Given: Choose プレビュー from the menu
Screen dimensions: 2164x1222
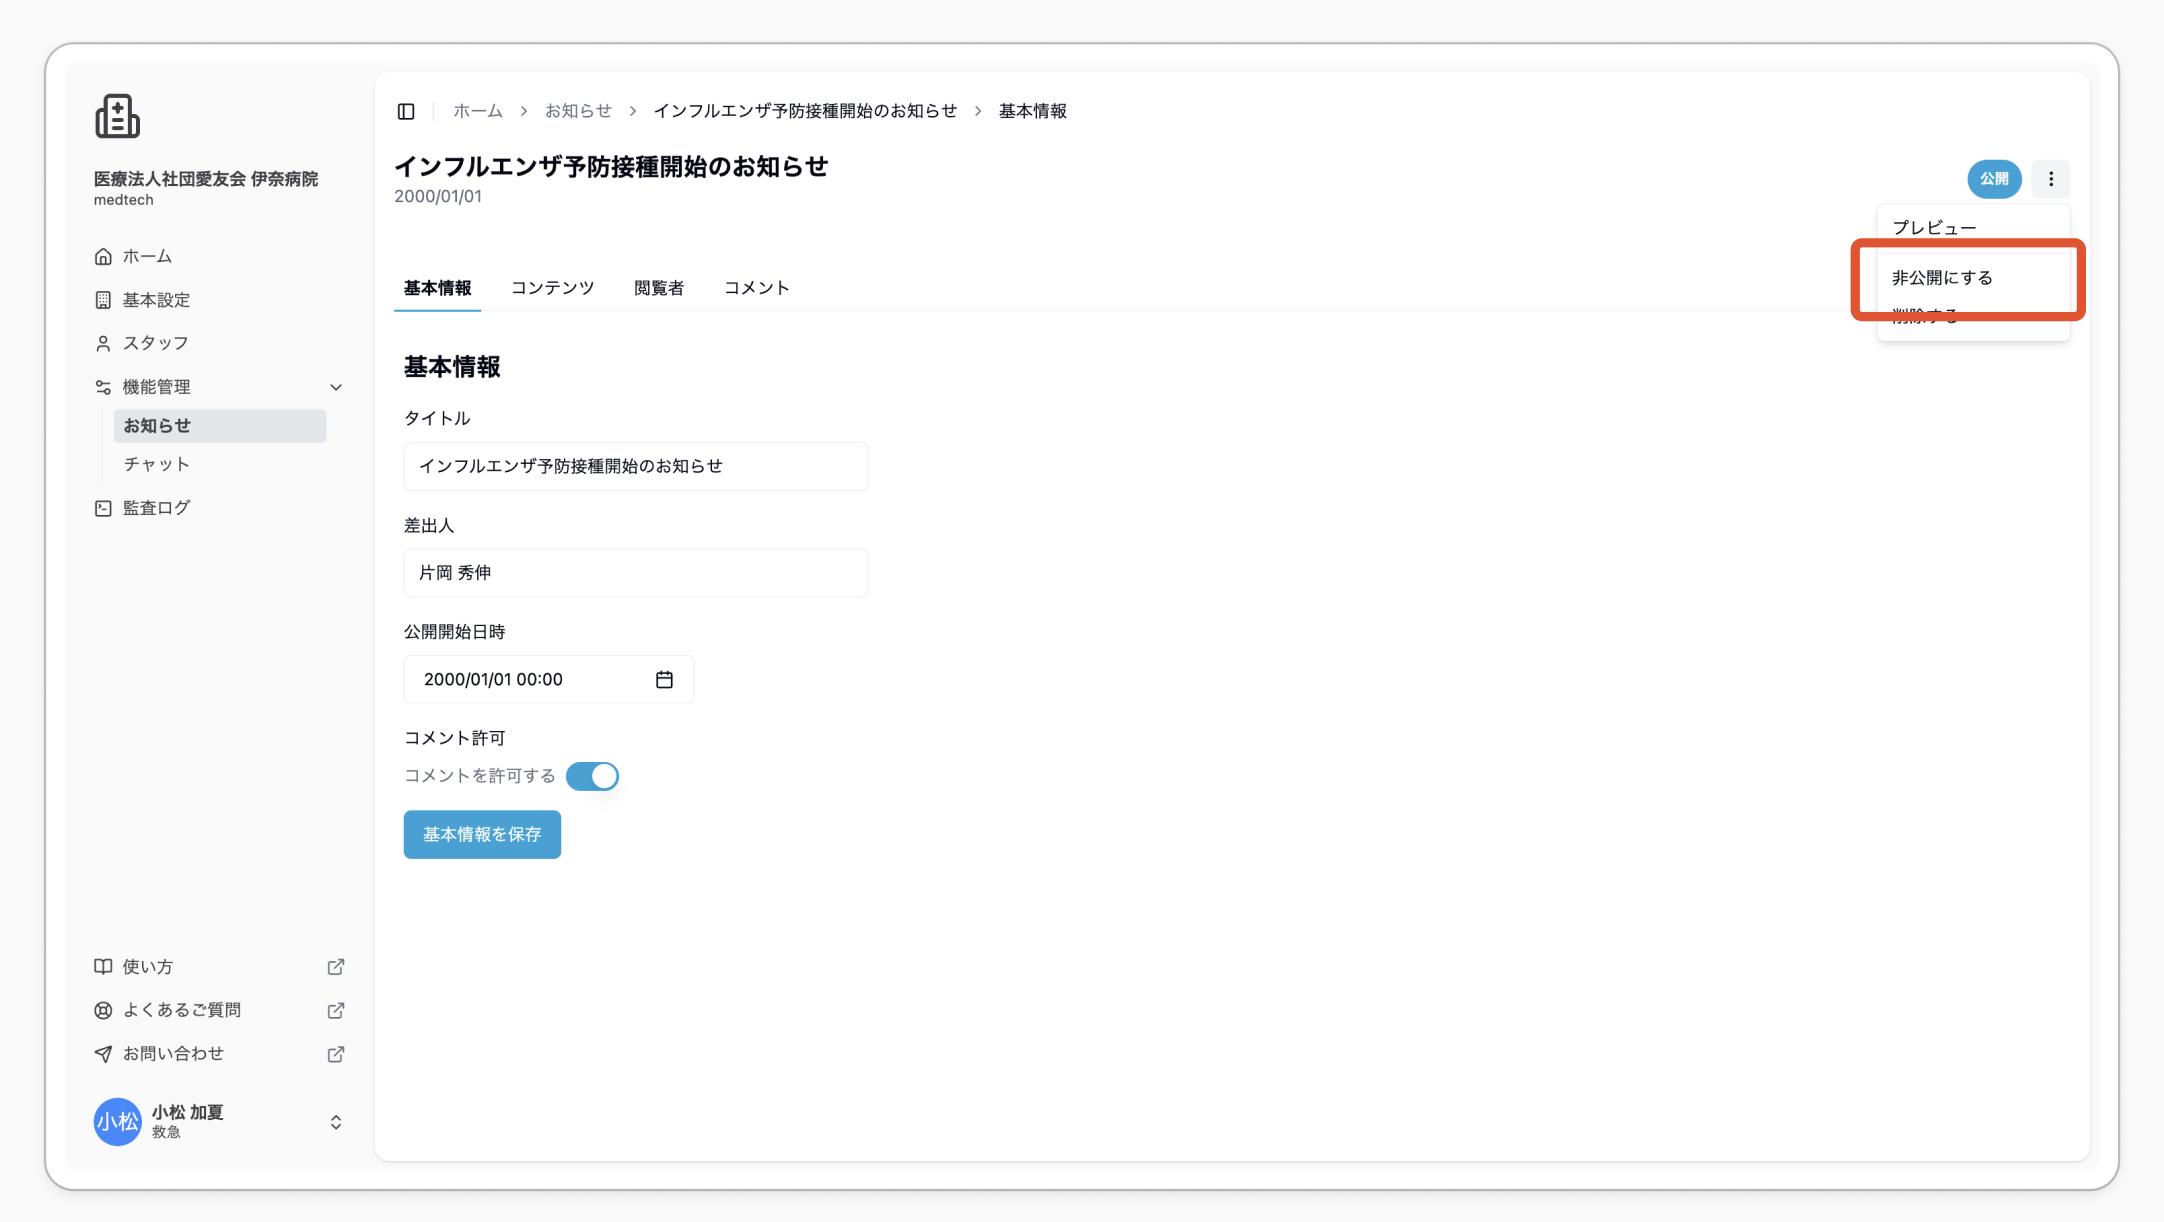Looking at the screenshot, I should [1973, 228].
